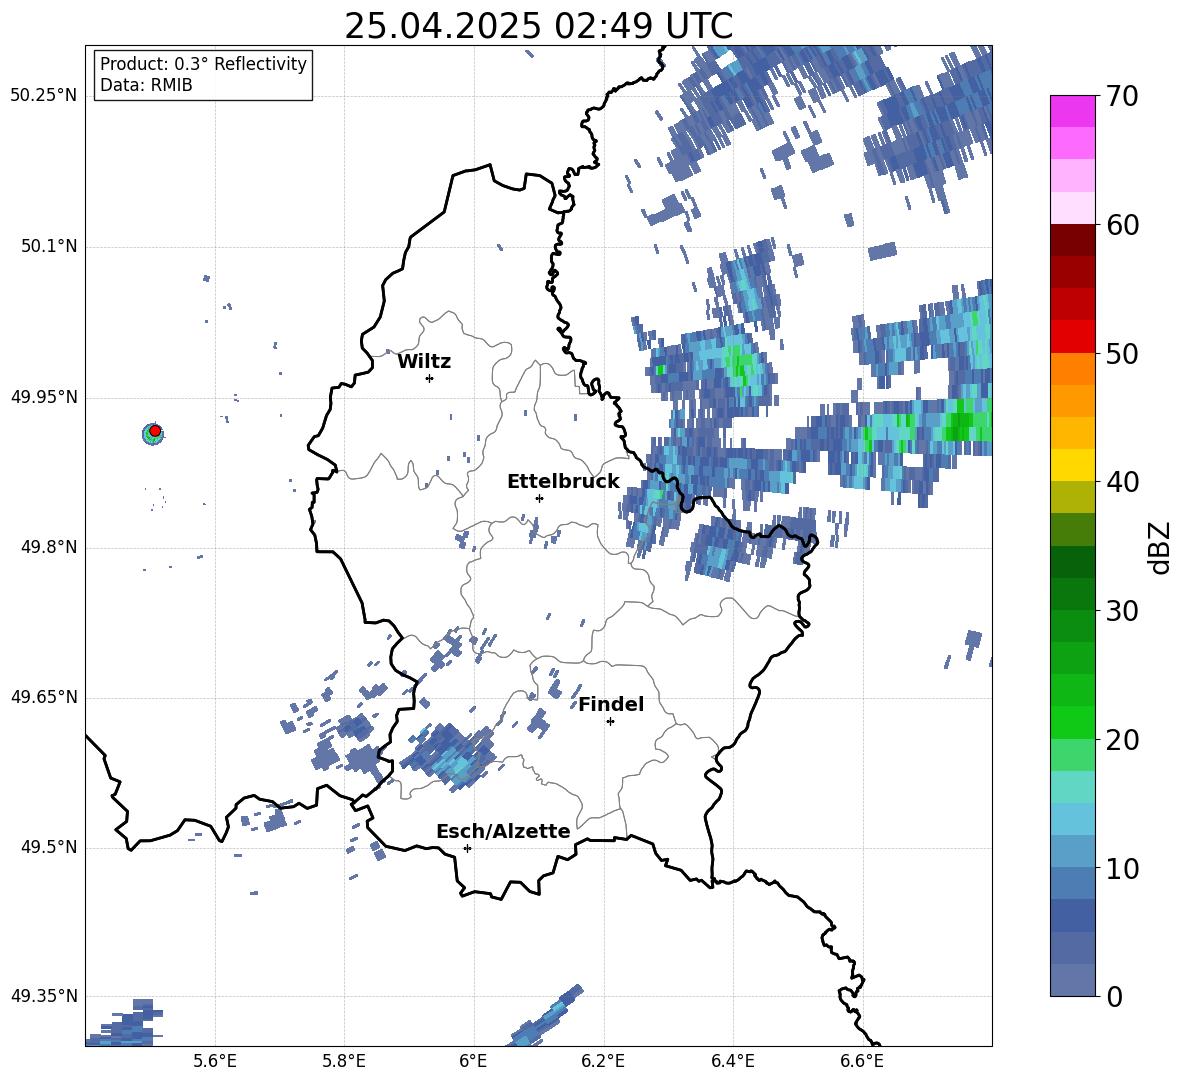This screenshot has width=1184, height=1081.
Task: Click the diagonal echo streak near 6.1°E bottom
Action: click(545, 1017)
